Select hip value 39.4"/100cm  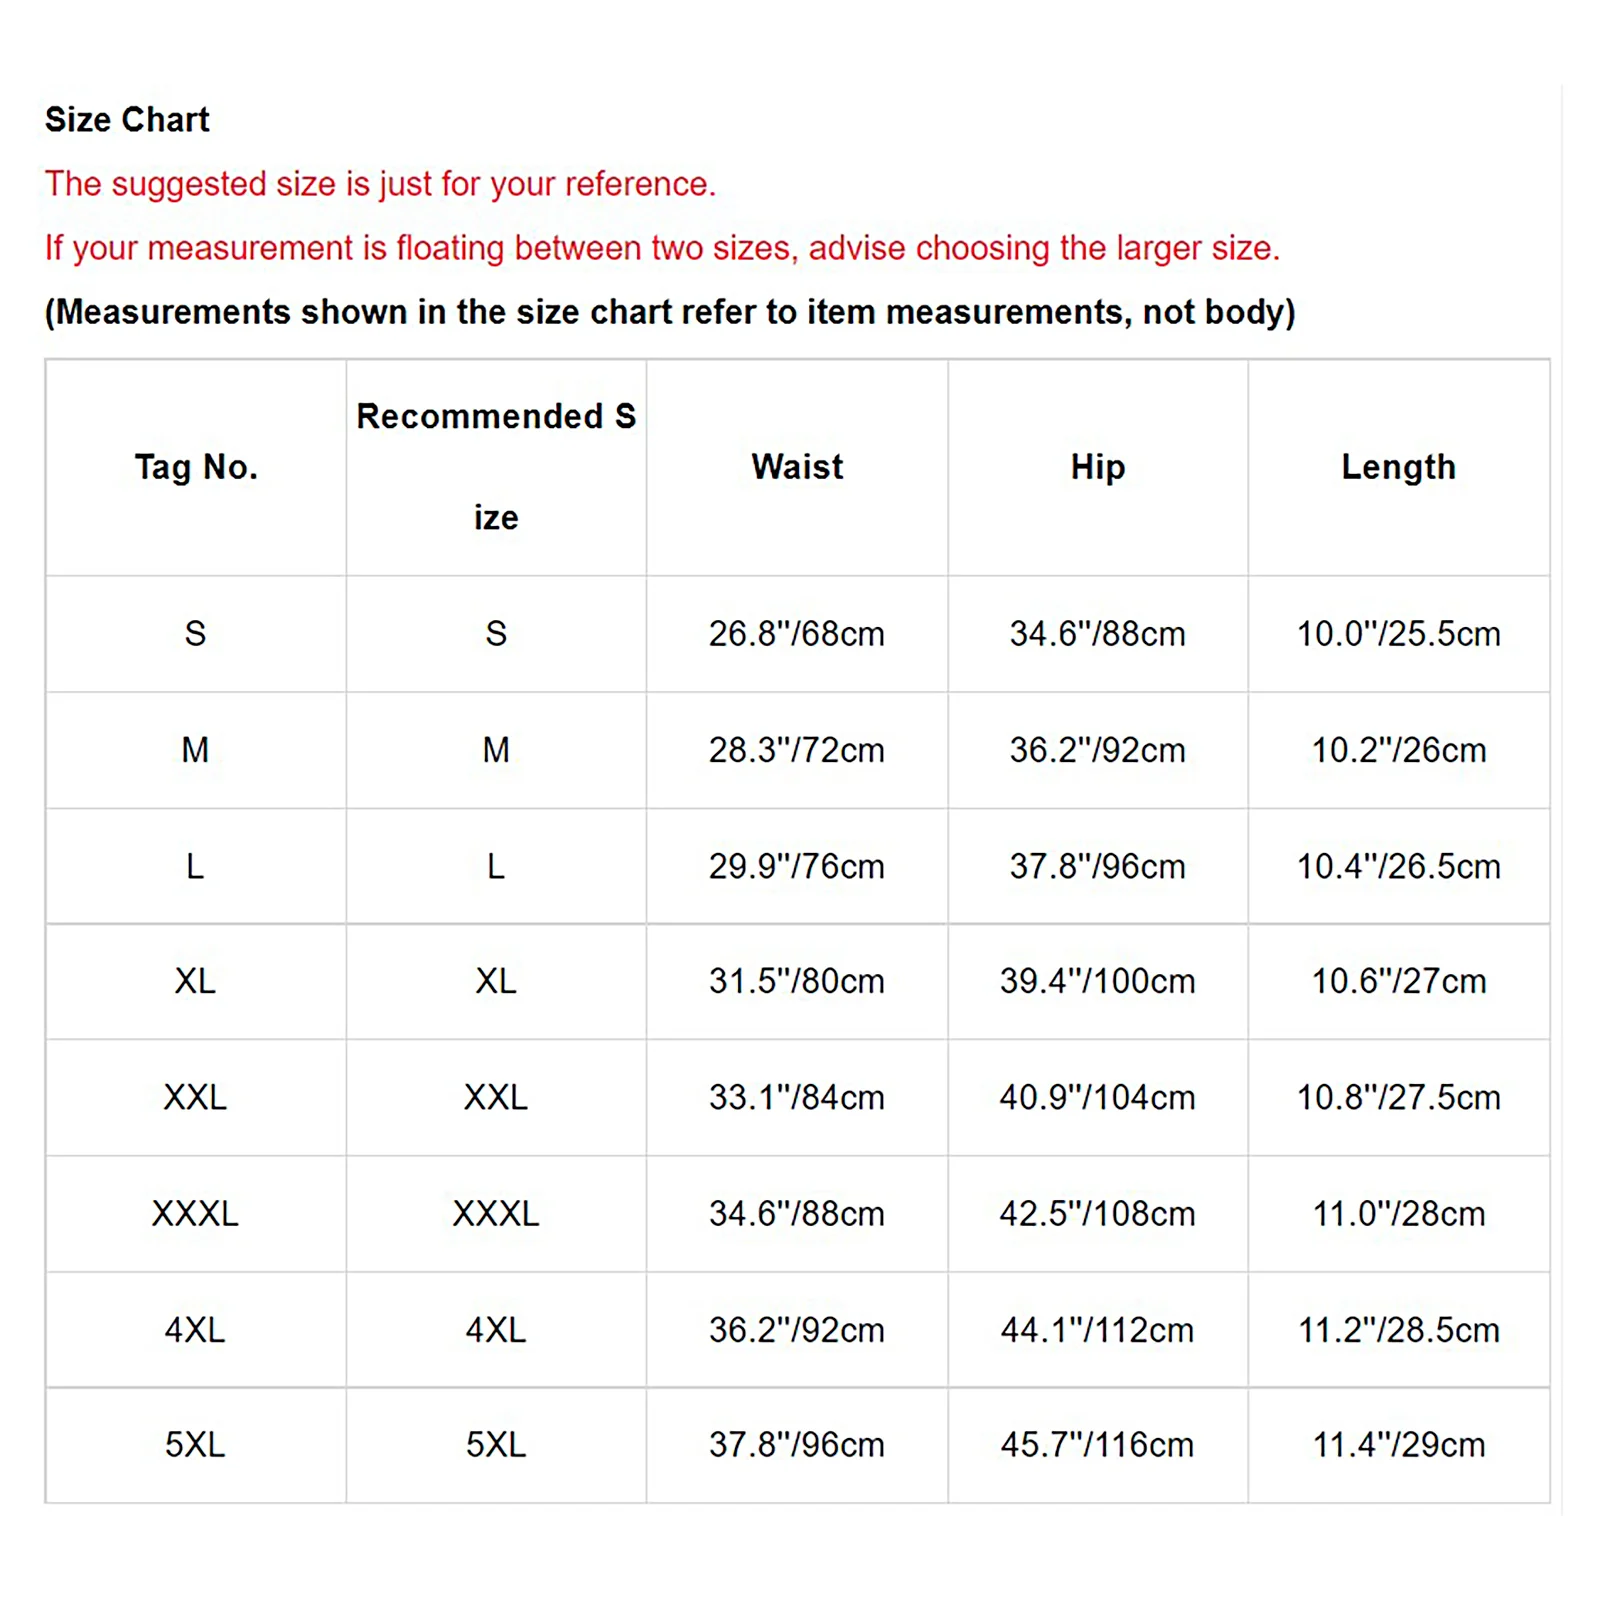pyautogui.click(x=1098, y=981)
